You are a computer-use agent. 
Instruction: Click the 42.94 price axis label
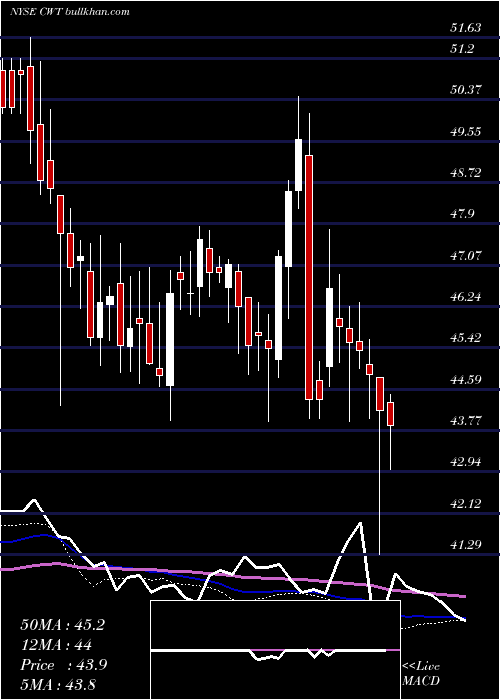point(466,462)
